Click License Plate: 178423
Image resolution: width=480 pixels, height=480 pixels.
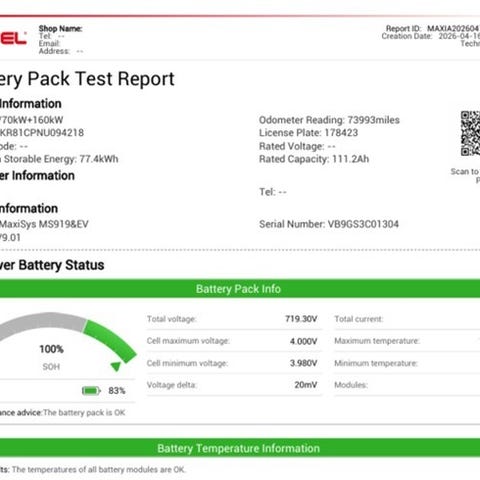pos(308,133)
